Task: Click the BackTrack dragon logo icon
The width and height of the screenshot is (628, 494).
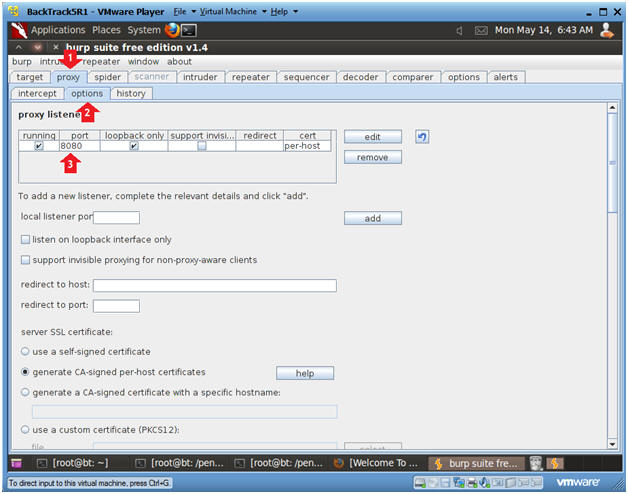Action: pos(19,30)
